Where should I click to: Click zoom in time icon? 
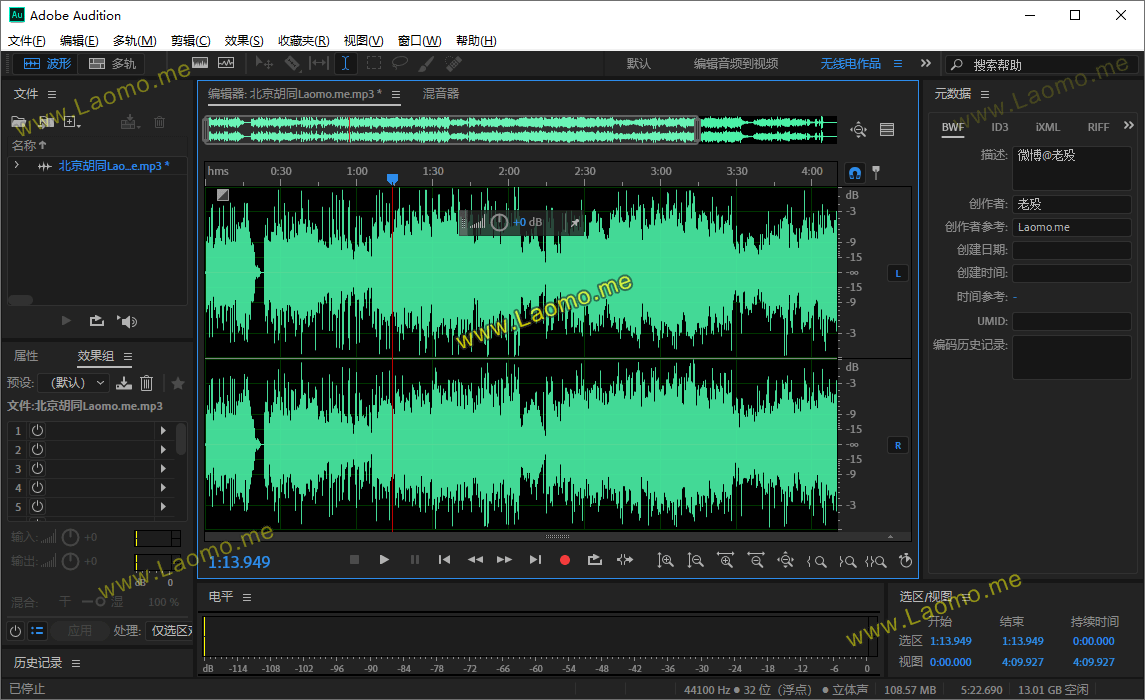725,561
